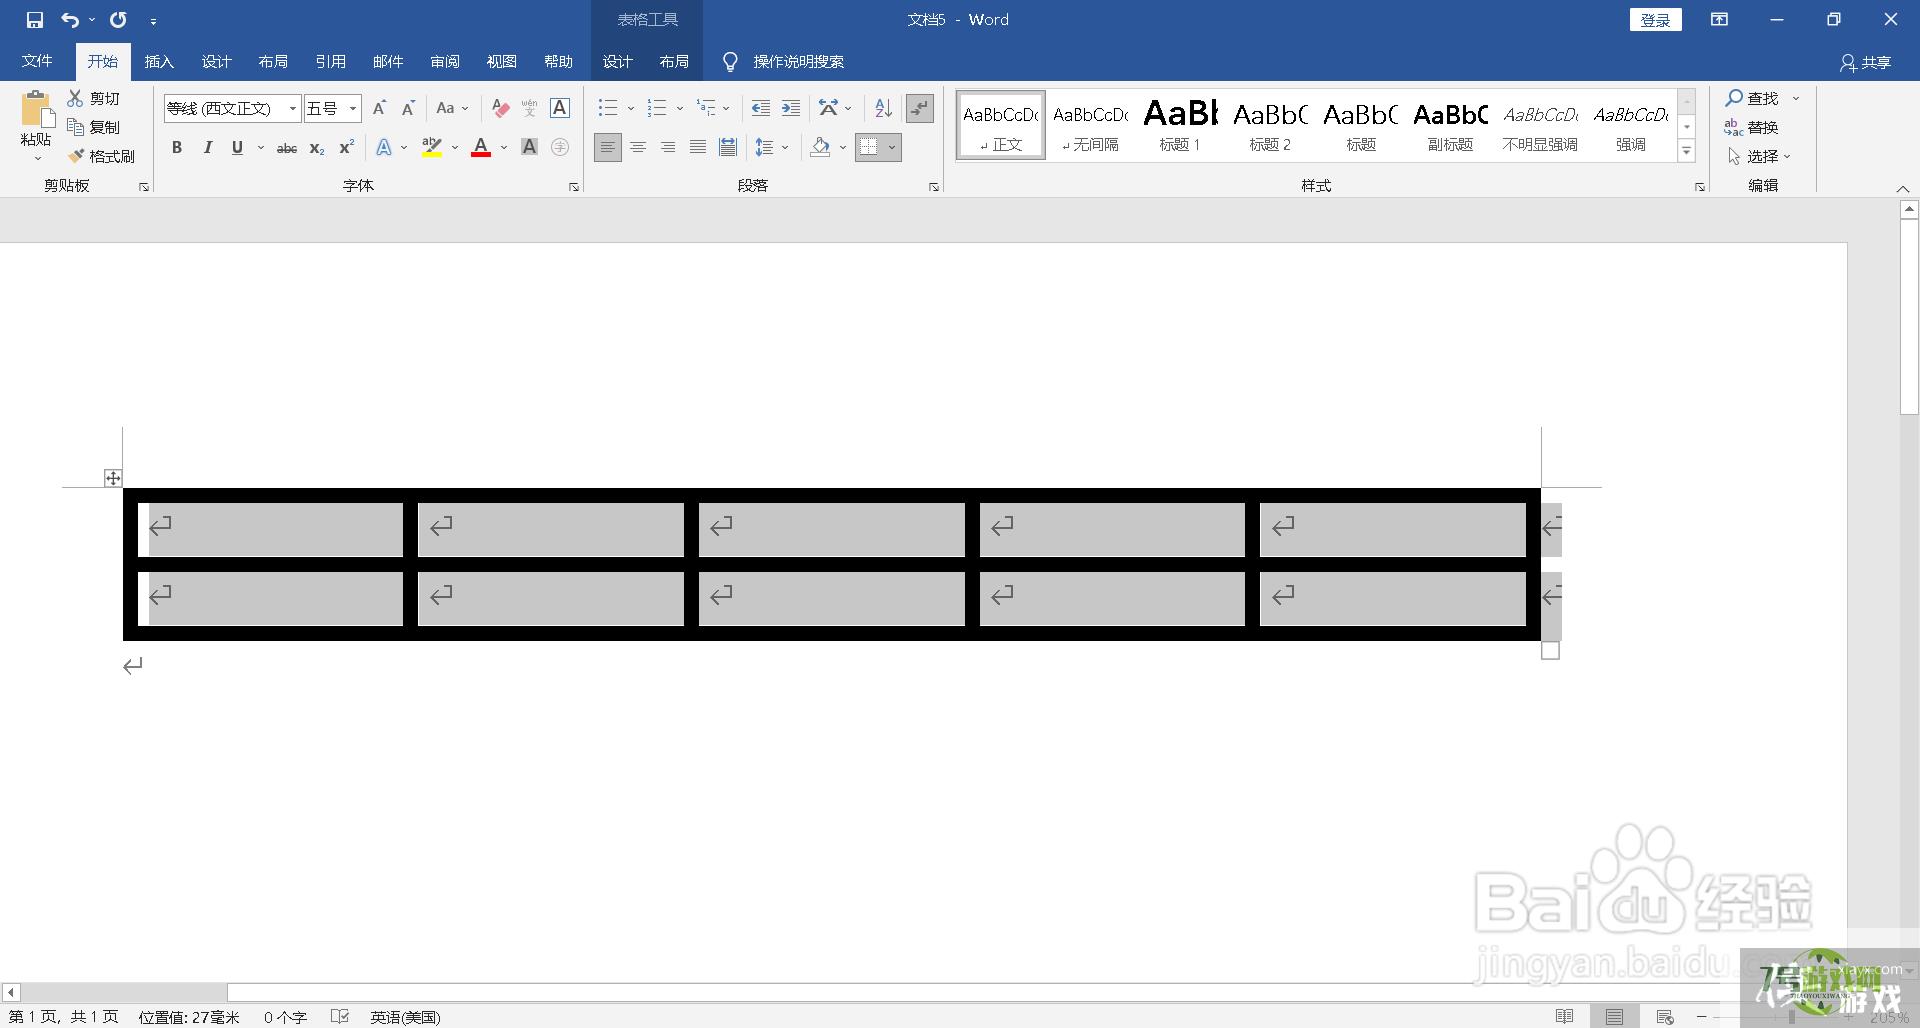The width and height of the screenshot is (1920, 1028).
Task: Click the 登录 sign-in button
Action: [1656, 20]
